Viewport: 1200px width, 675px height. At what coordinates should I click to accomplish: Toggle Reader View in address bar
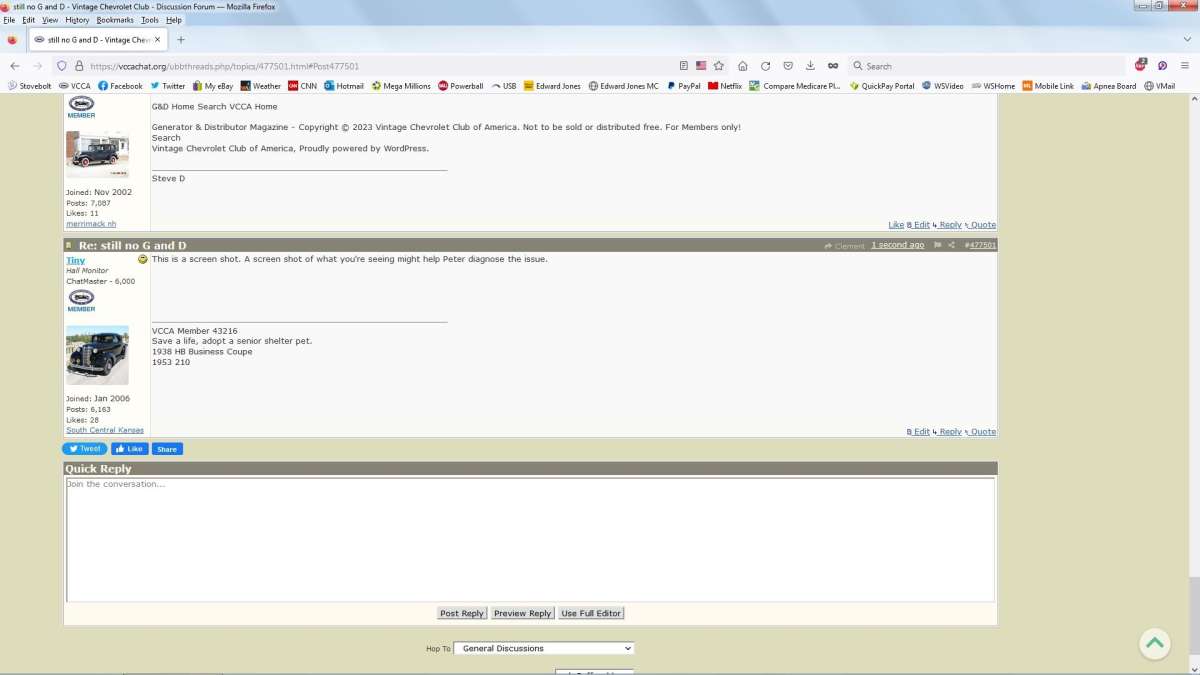[x=684, y=66]
